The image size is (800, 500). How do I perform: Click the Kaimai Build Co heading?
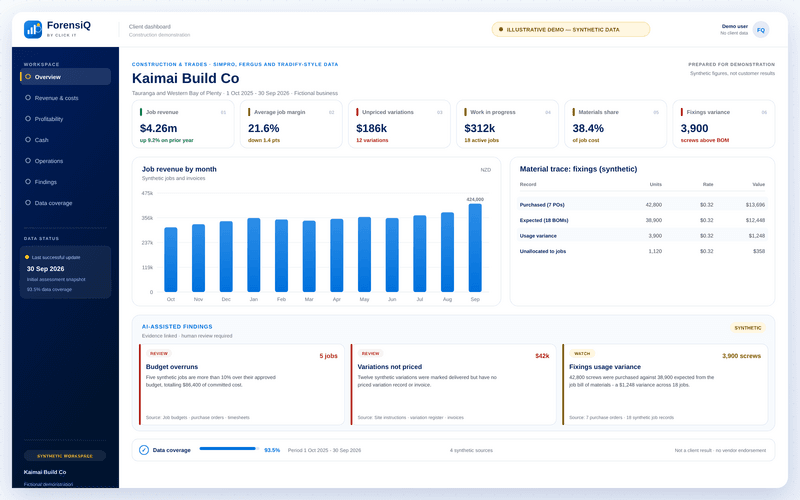(186, 79)
